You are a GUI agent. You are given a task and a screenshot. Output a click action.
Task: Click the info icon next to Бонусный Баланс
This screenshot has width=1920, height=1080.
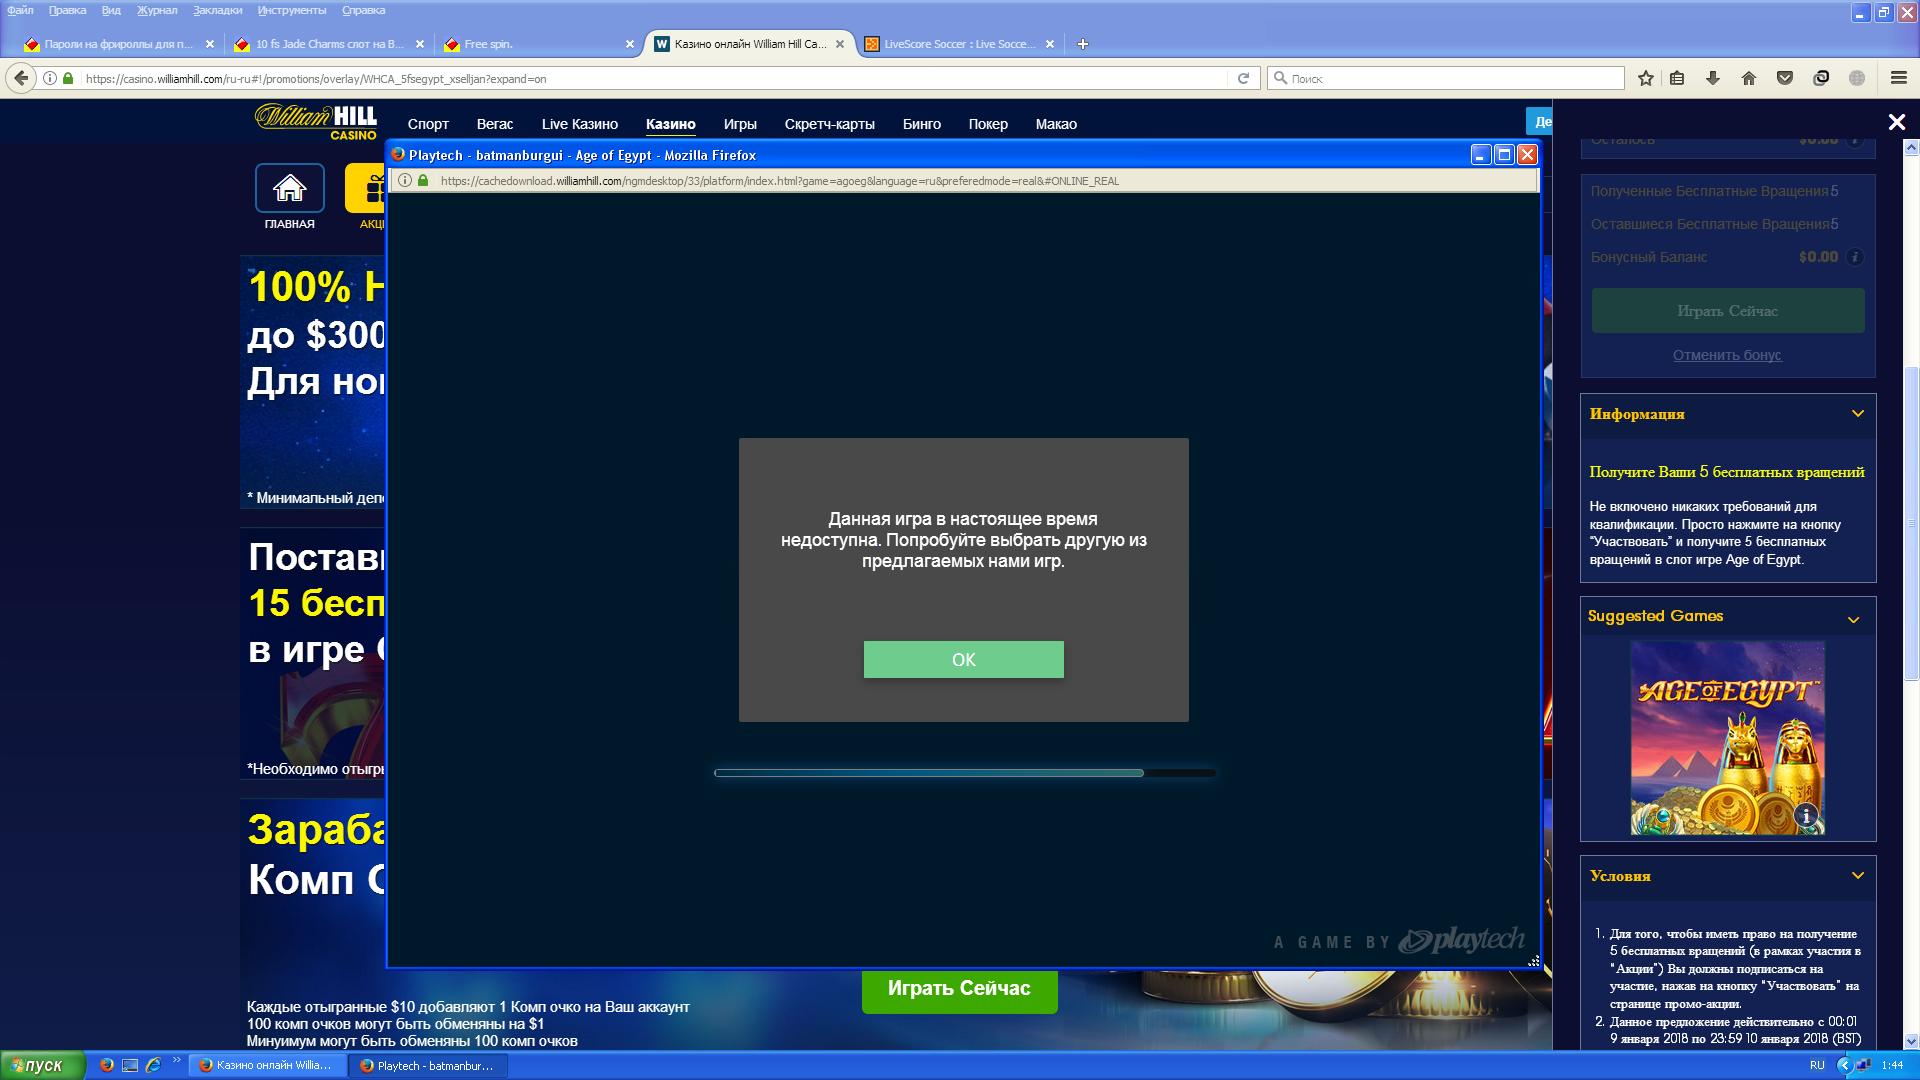pyautogui.click(x=1855, y=257)
